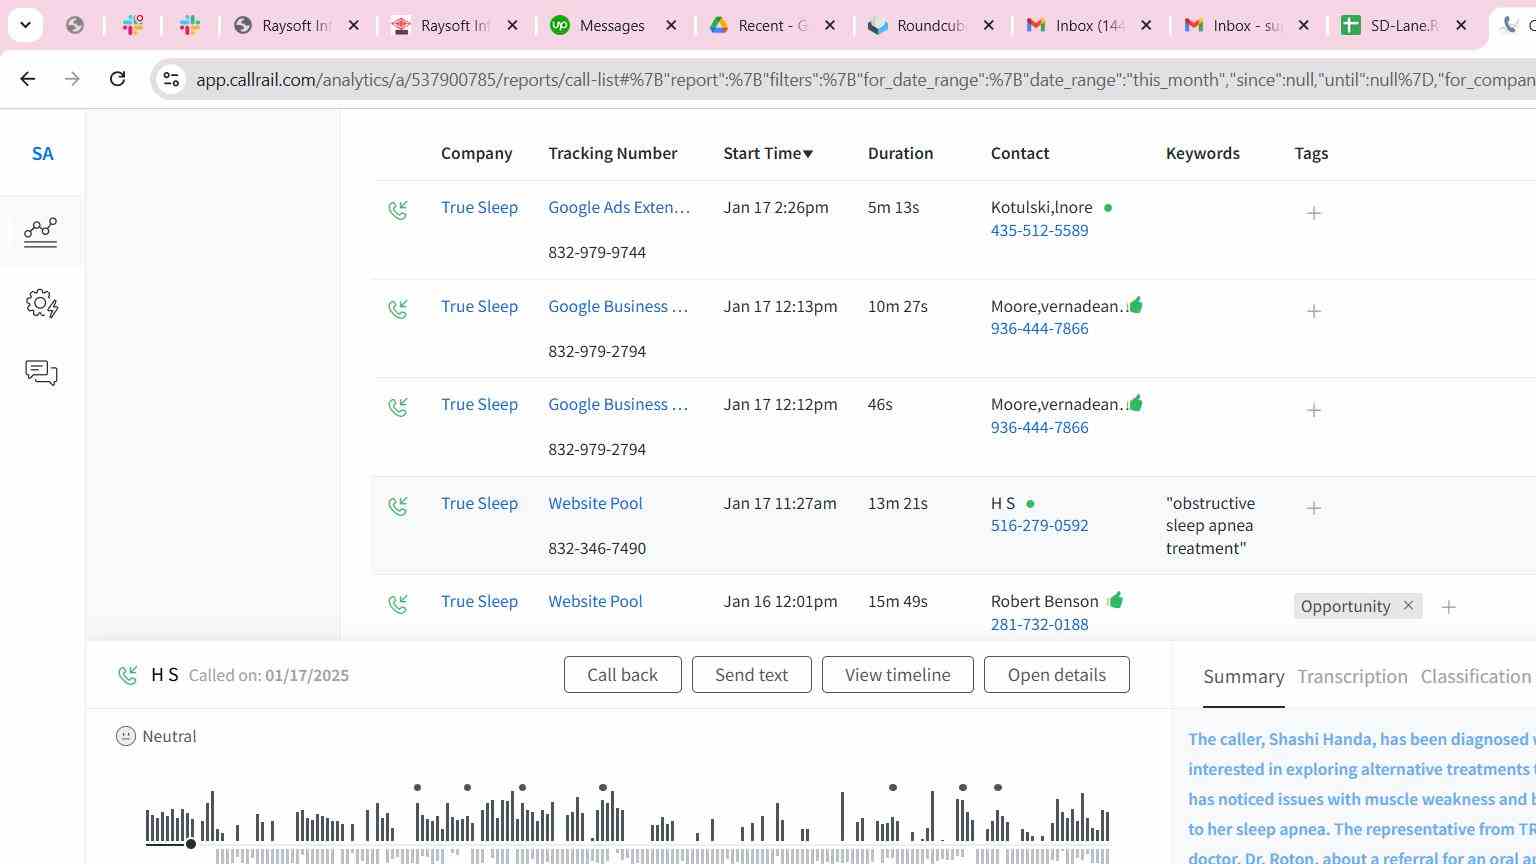Open the site information icon in address bar

pos(171,79)
